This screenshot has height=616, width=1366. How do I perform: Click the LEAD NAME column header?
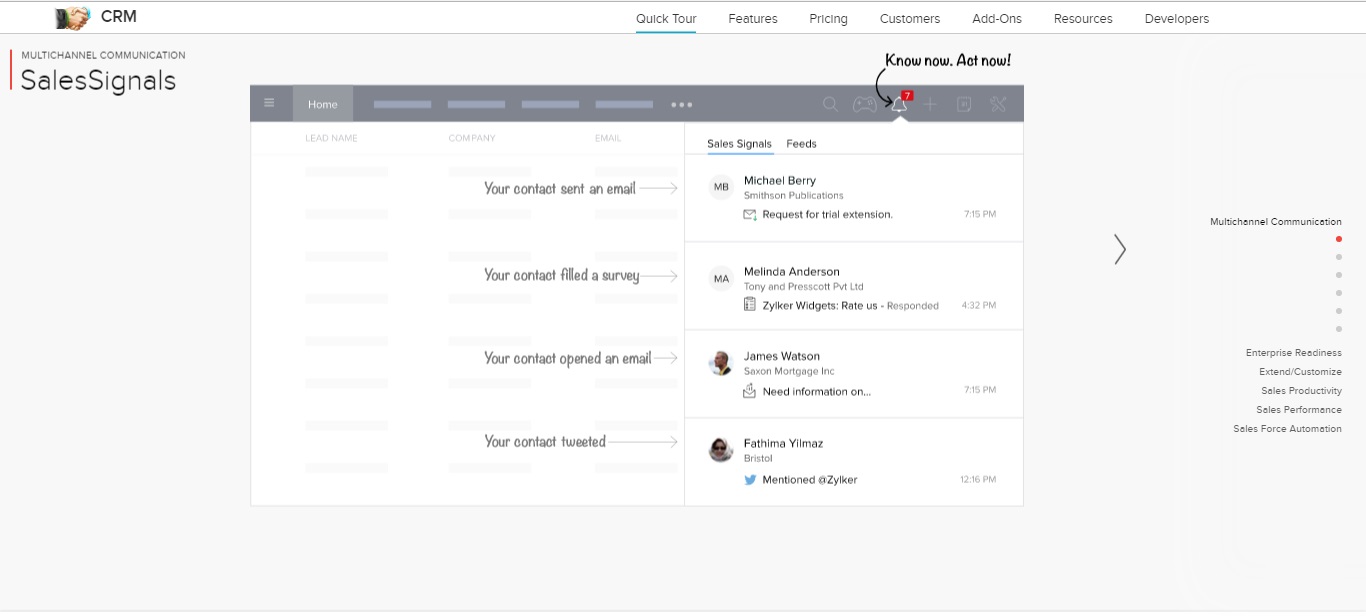coord(331,138)
